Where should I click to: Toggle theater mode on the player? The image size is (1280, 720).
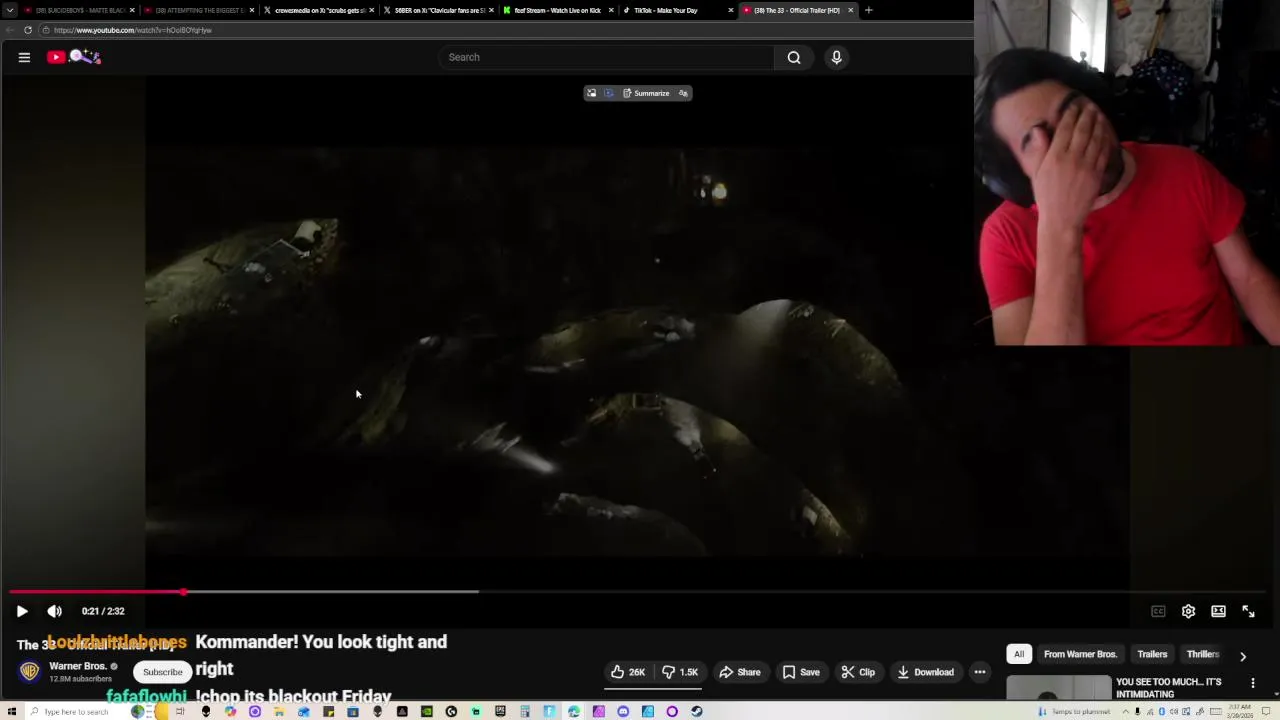(1218, 611)
